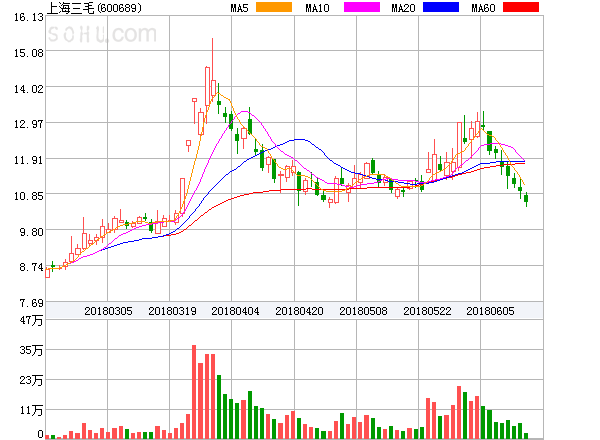
Task: Click the 20180404 date label
Action: 235,311
